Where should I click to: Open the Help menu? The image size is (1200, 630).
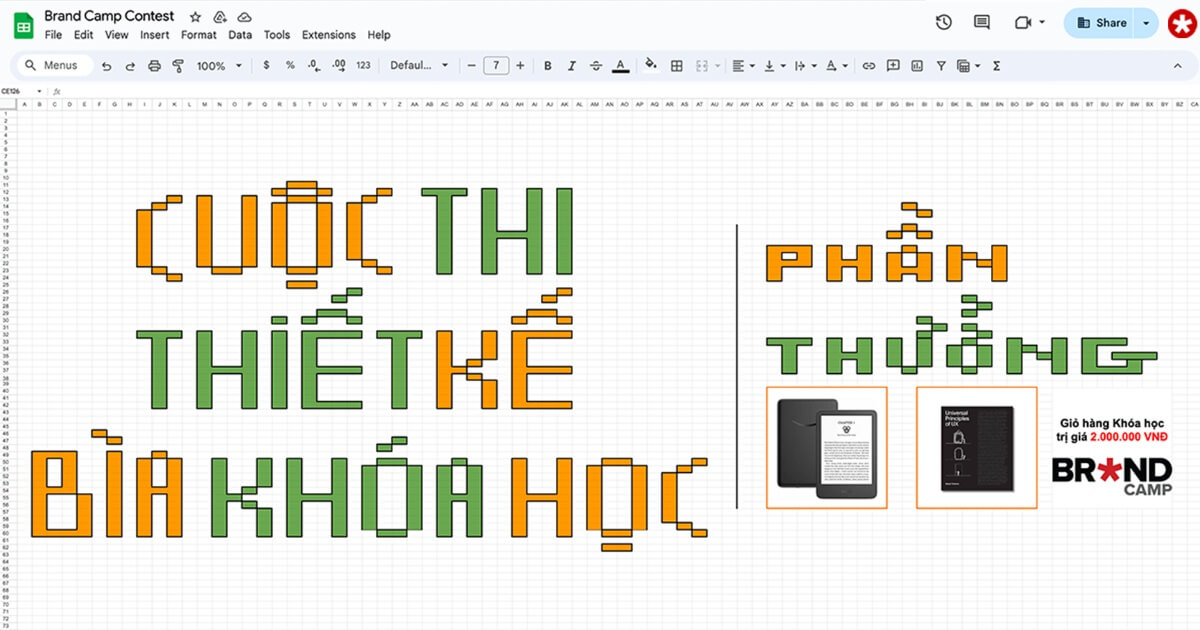click(x=379, y=35)
